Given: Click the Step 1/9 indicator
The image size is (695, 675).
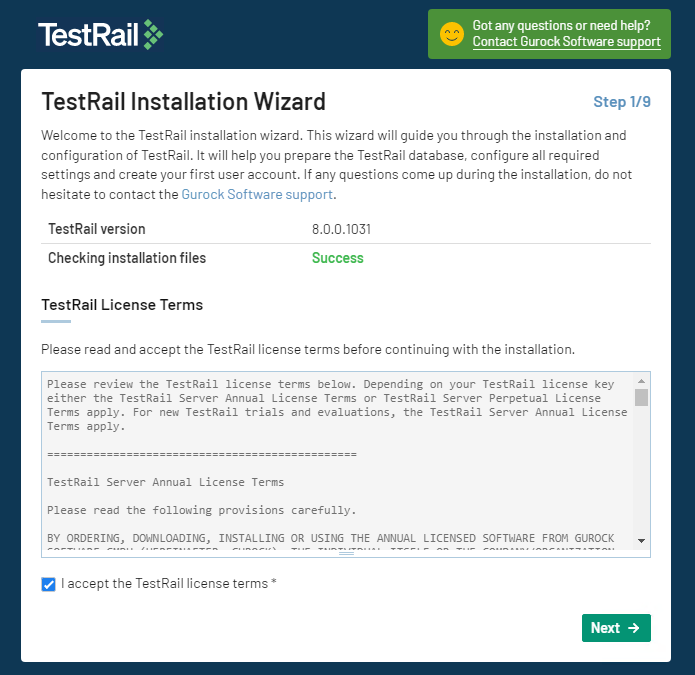Looking at the screenshot, I should click(x=622, y=102).
